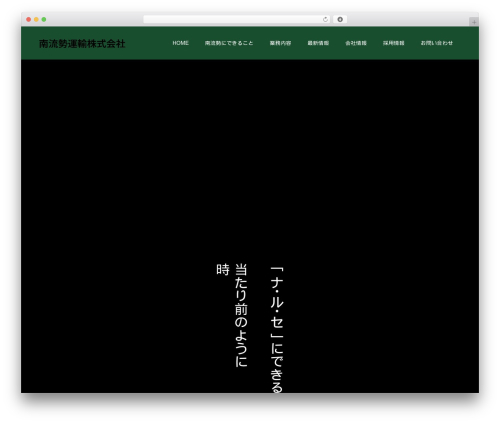This screenshot has width=500, height=423.
Task: Open the HOME menu item
Action: pos(180,43)
